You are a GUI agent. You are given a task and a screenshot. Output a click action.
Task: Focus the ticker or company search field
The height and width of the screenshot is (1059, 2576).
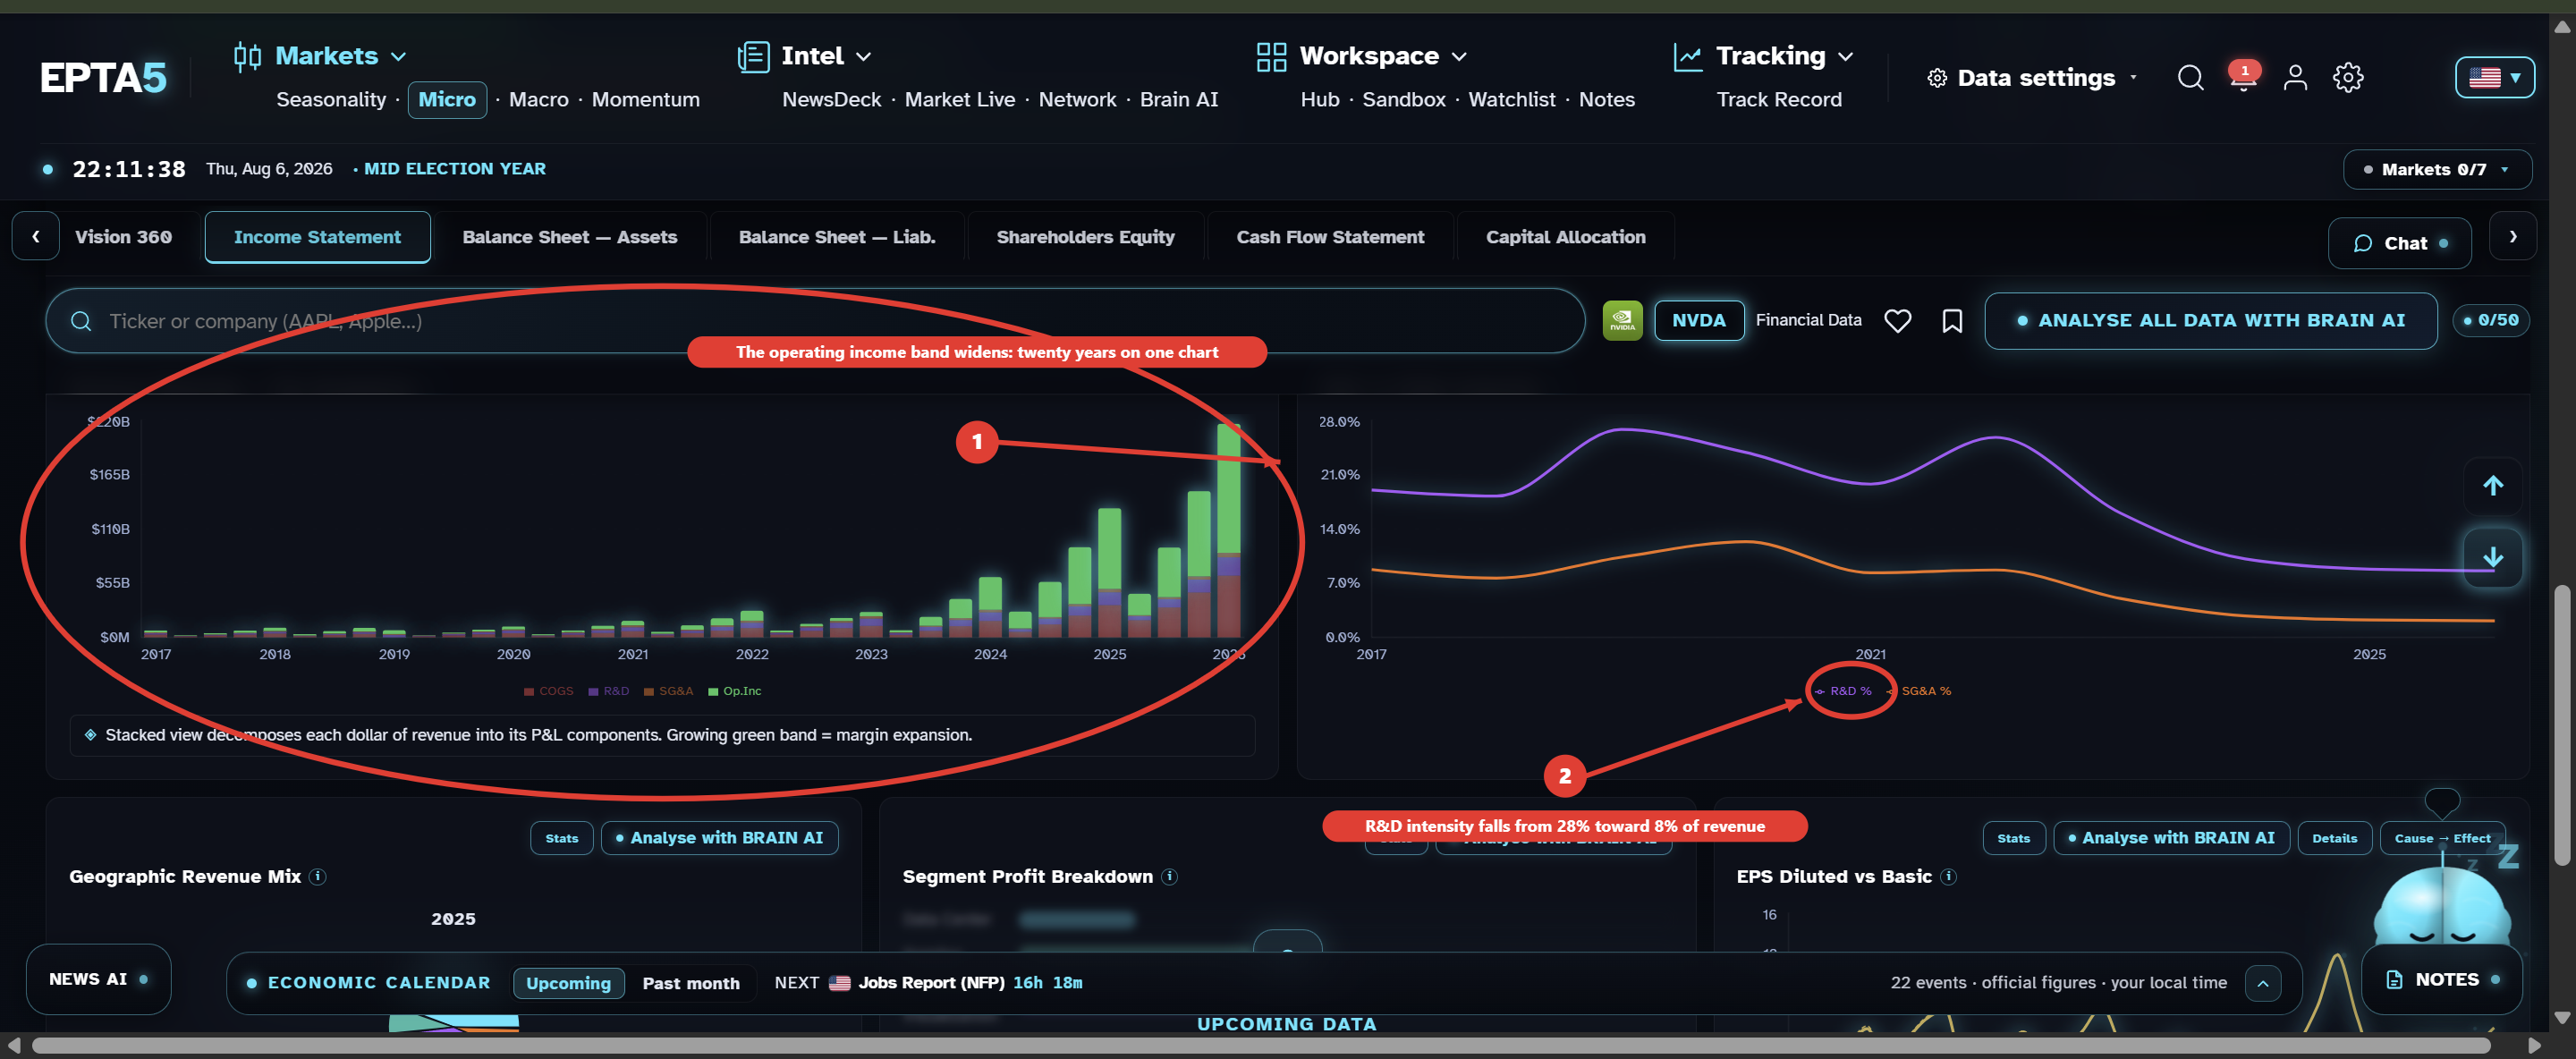pos(814,321)
